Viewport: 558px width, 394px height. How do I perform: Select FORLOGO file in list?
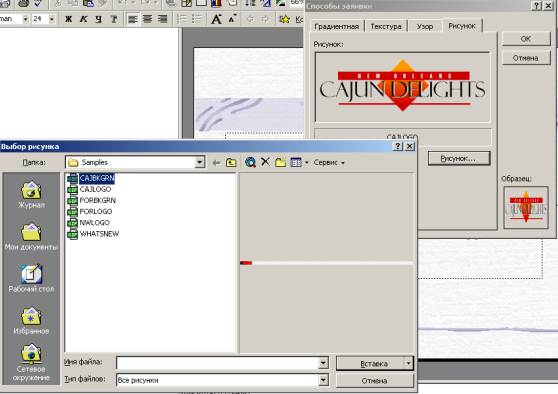(x=90, y=211)
